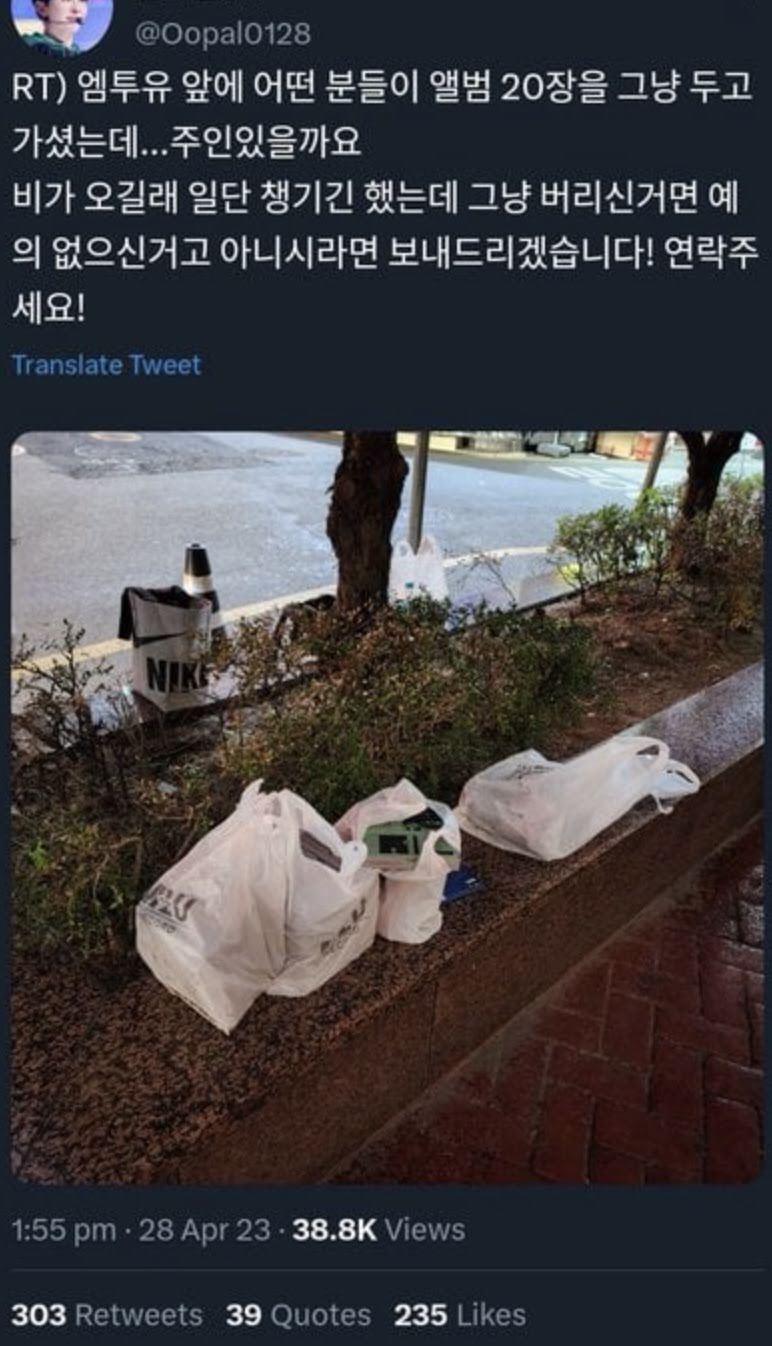Click the Translate Tweet link
This screenshot has height=1346, width=772.
106,365
